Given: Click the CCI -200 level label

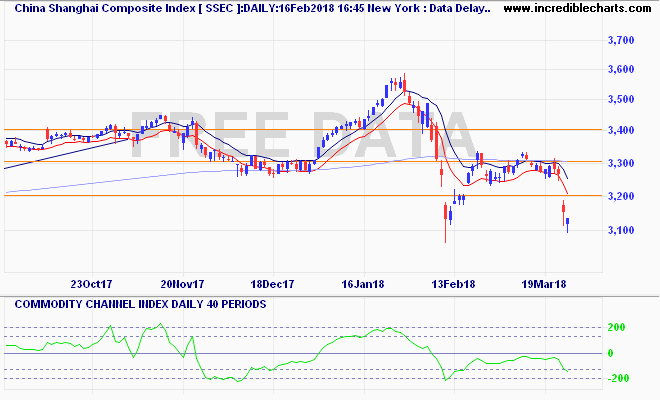Looking at the screenshot, I should pos(619,378).
